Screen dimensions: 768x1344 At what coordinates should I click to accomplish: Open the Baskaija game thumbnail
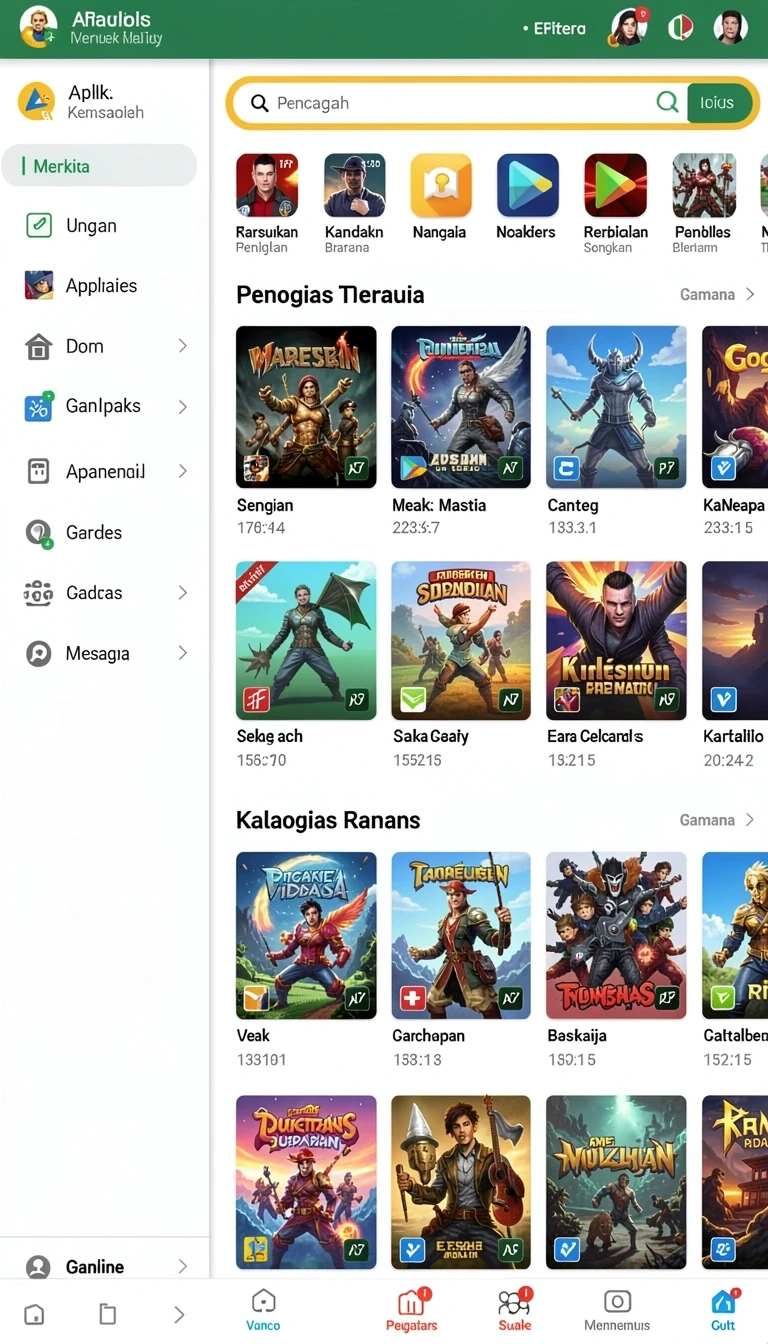[616, 935]
